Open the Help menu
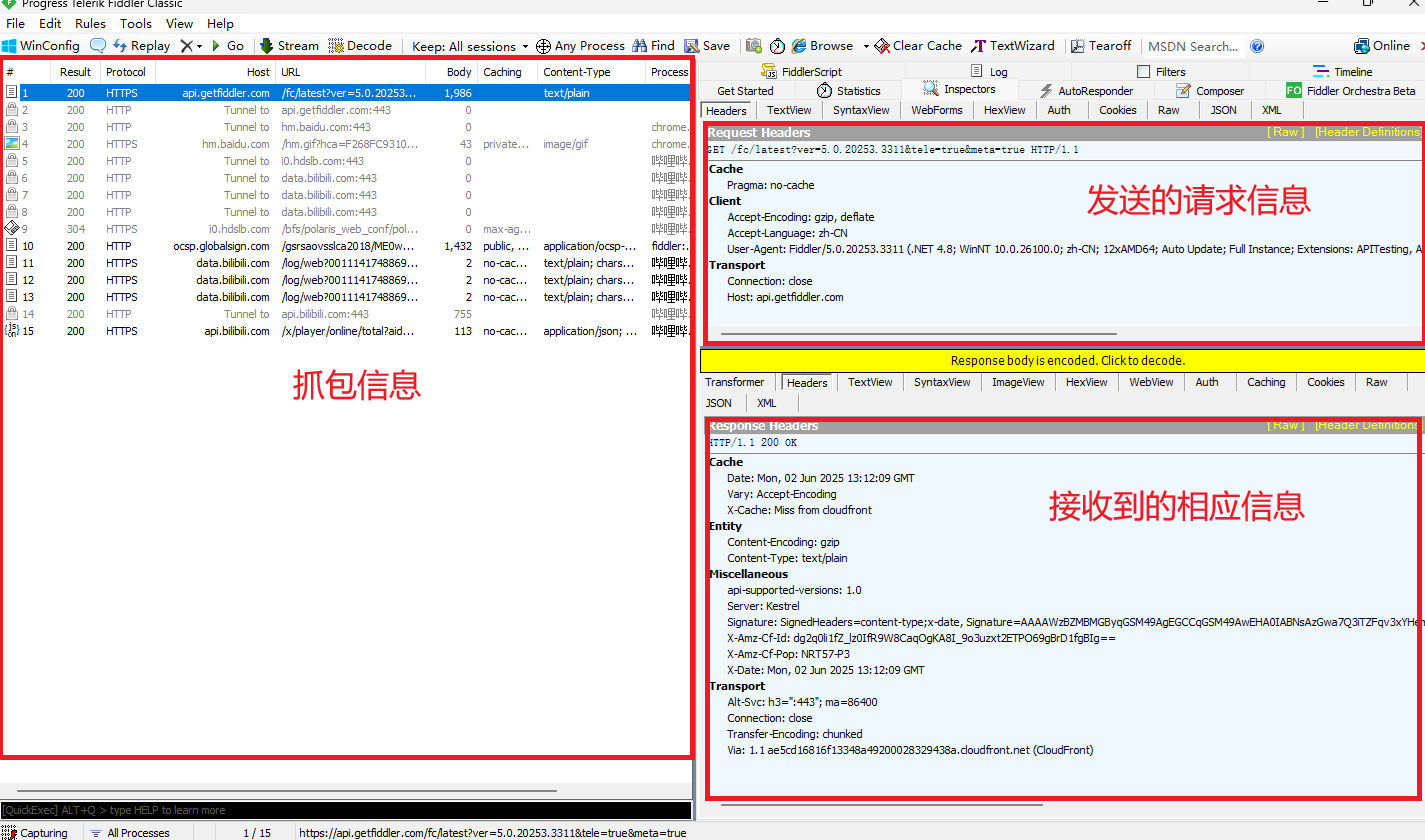The height and width of the screenshot is (840, 1425). tap(220, 23)
